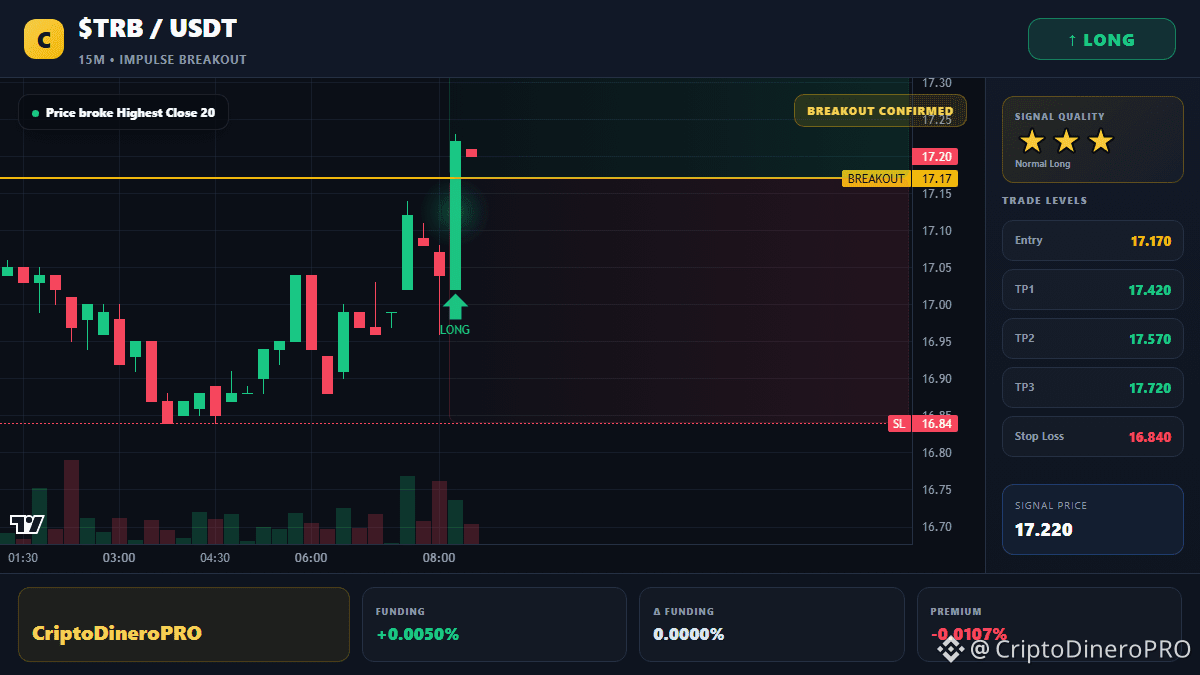Image resolution: width=1200 pixels, height=675 pixels.
Task: Click the 04:30 time axis label
Action: [215, 558]
